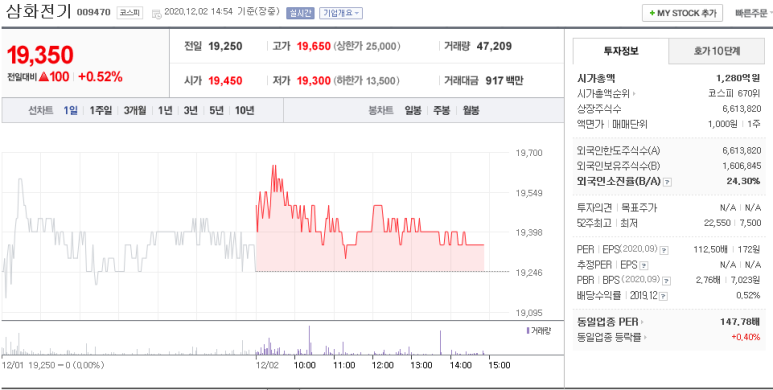Click the help icon next to 배당수익률 2019.12
773x390 pixels.
(664, 296)
